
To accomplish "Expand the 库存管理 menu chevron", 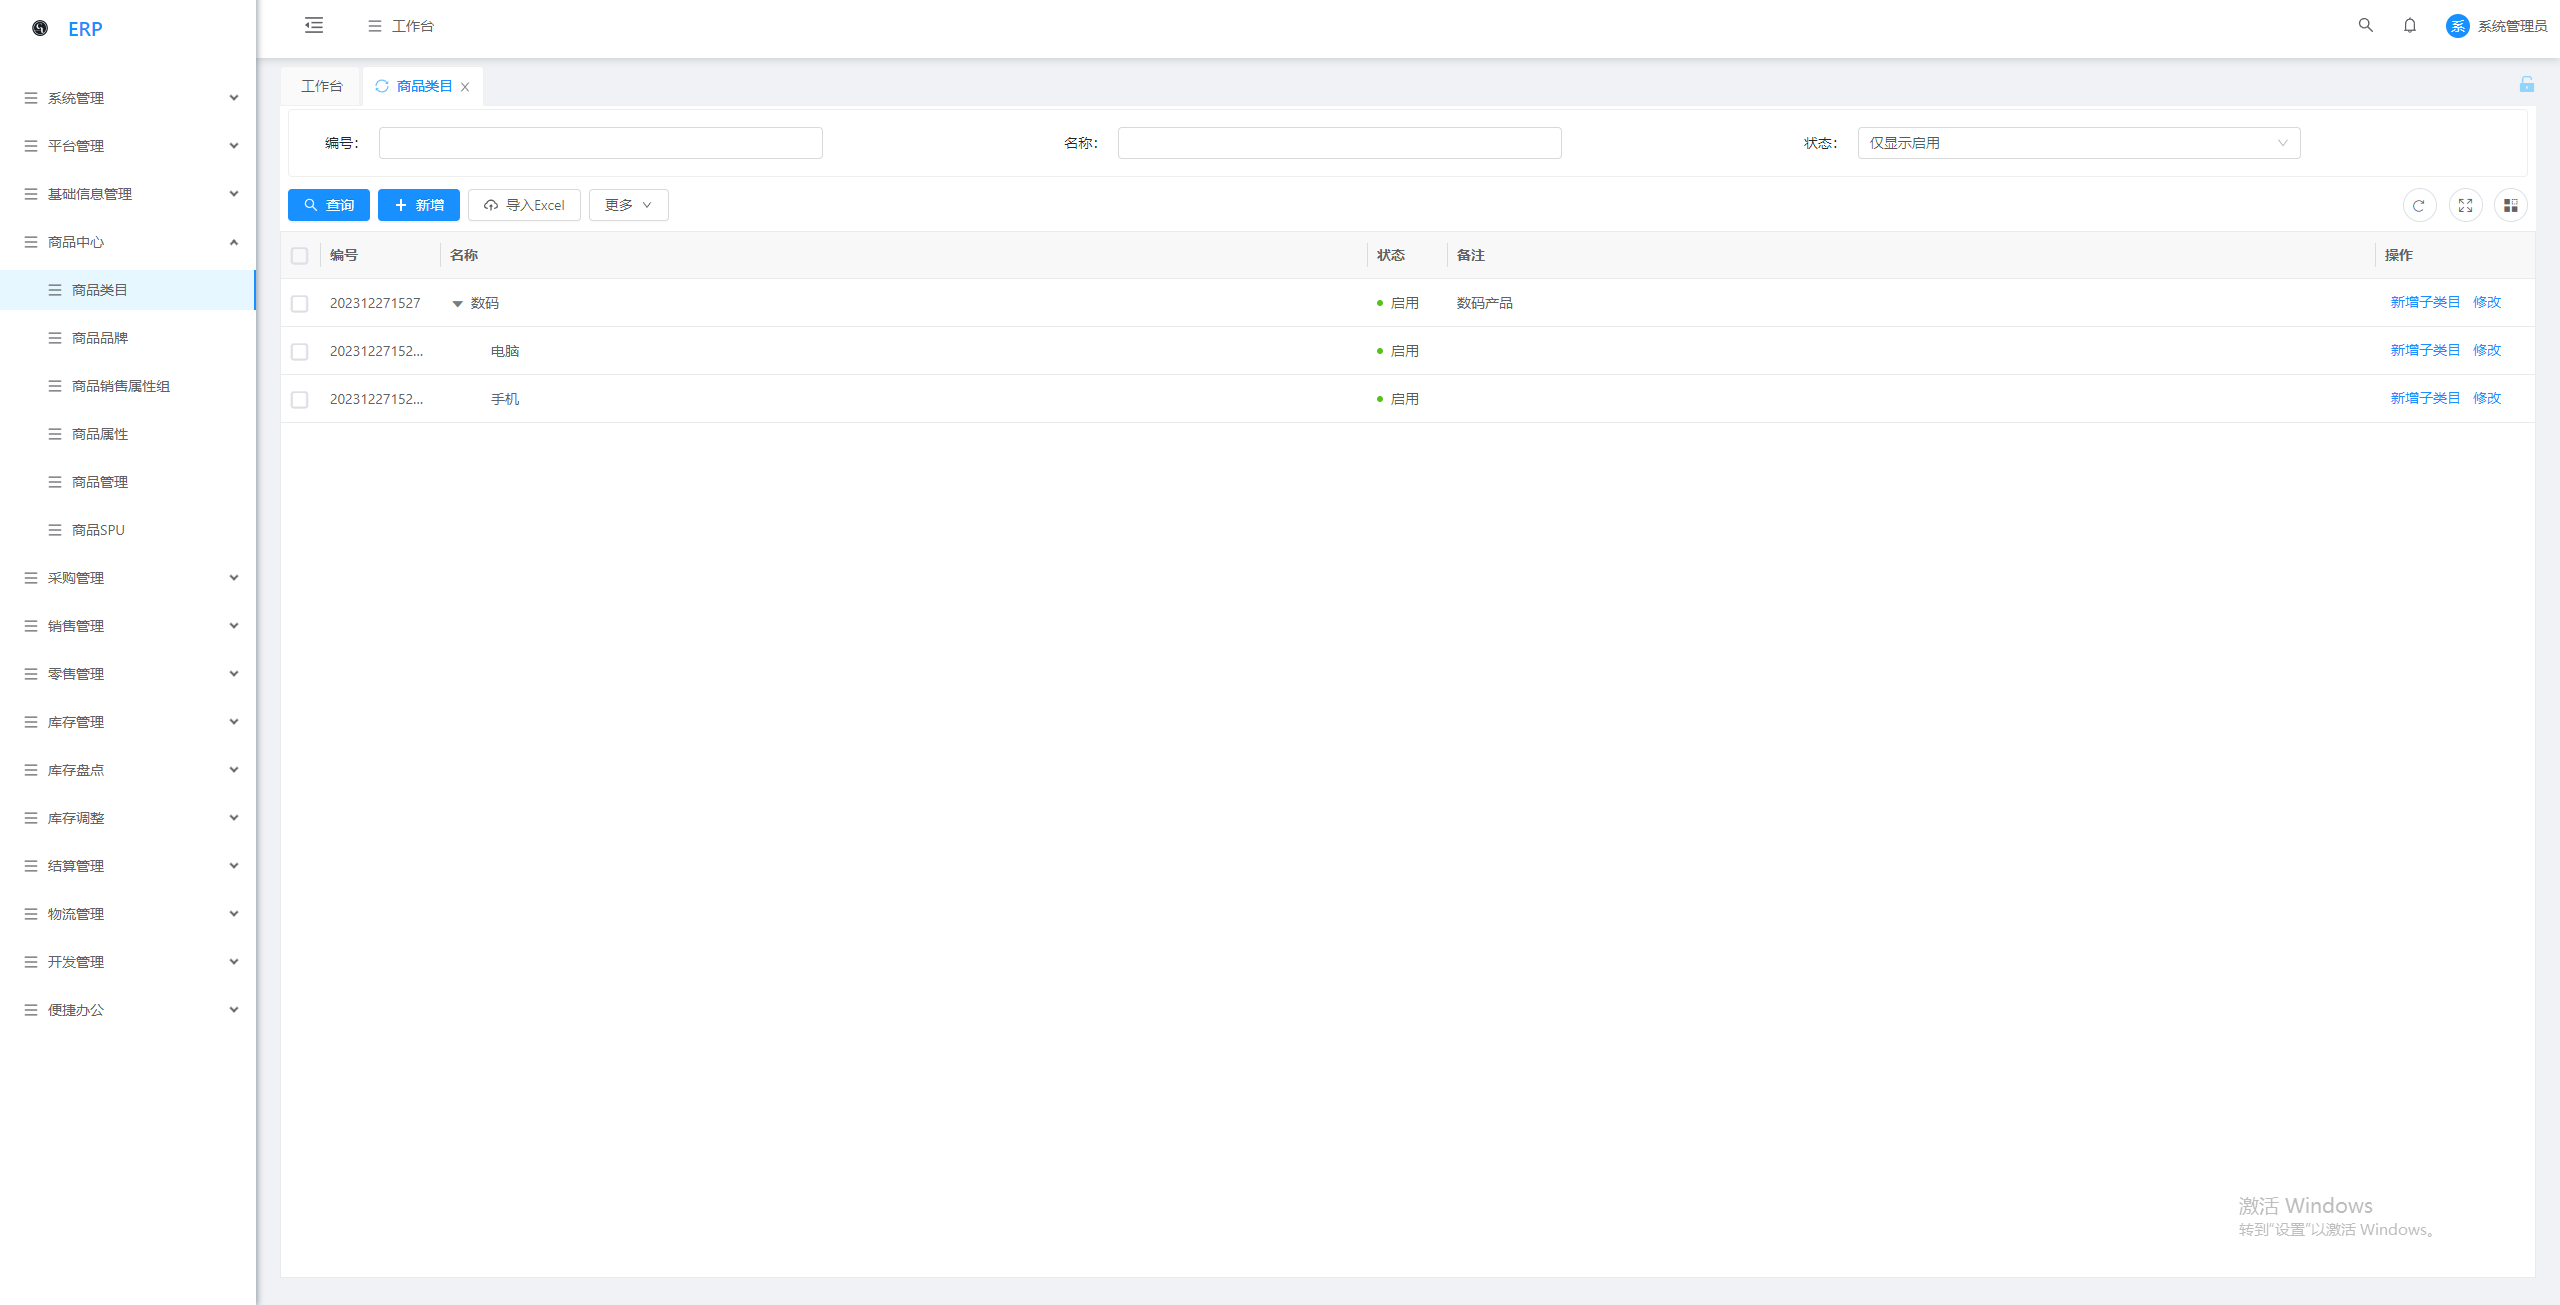I will pos(234,722).
